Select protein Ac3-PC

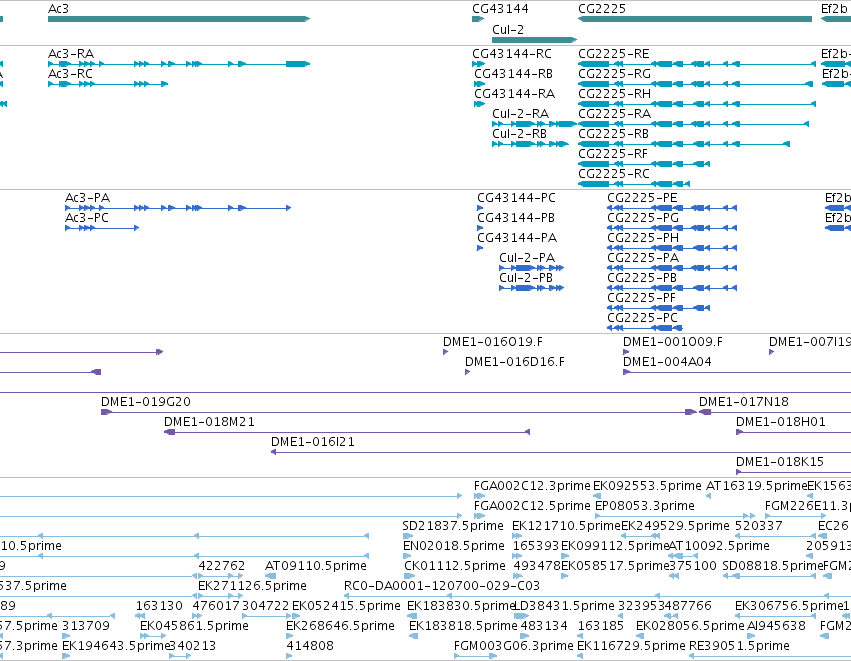pos(86,218)
